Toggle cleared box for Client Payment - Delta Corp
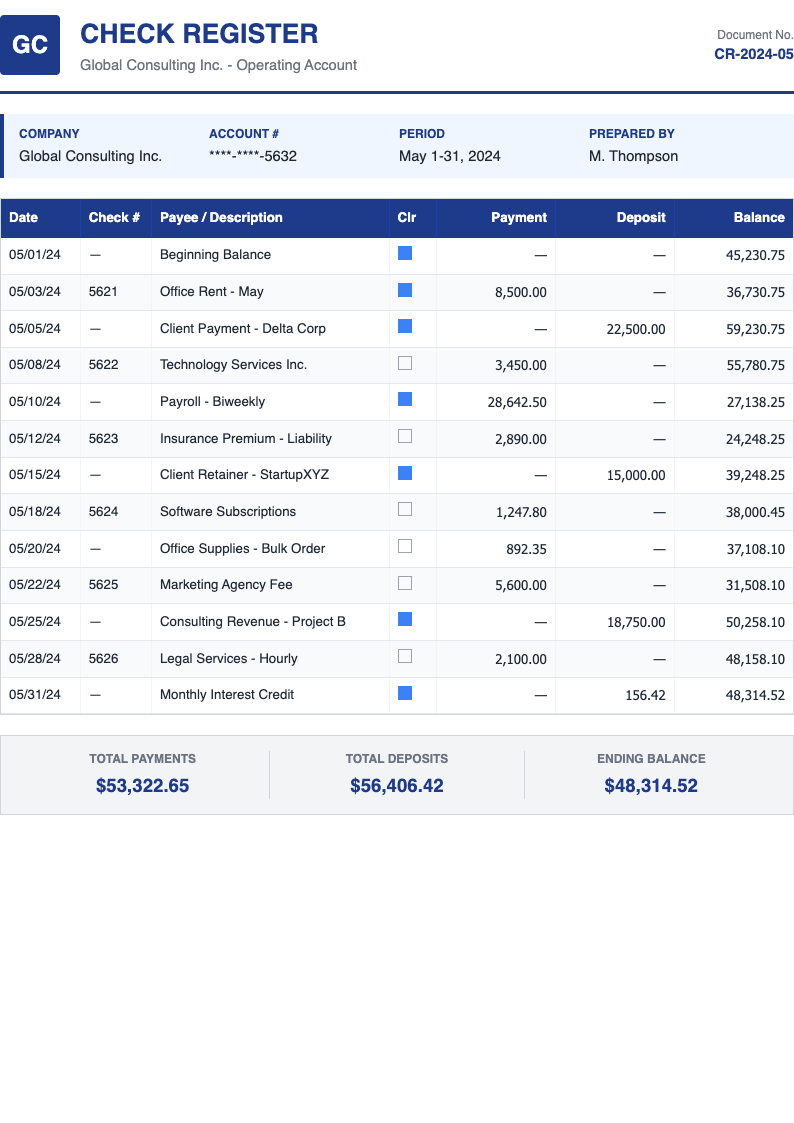The image size is (794, 1123). 405,327
